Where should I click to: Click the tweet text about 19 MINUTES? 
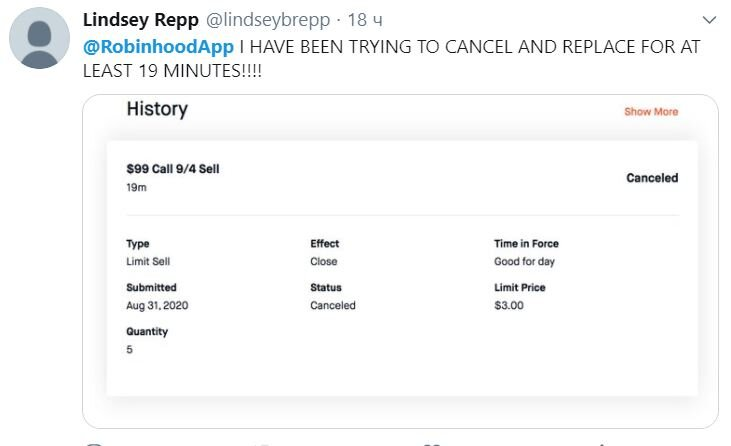tap(392, 59)
